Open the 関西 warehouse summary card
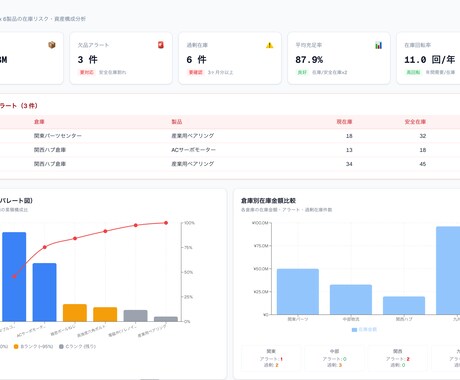 397,358
